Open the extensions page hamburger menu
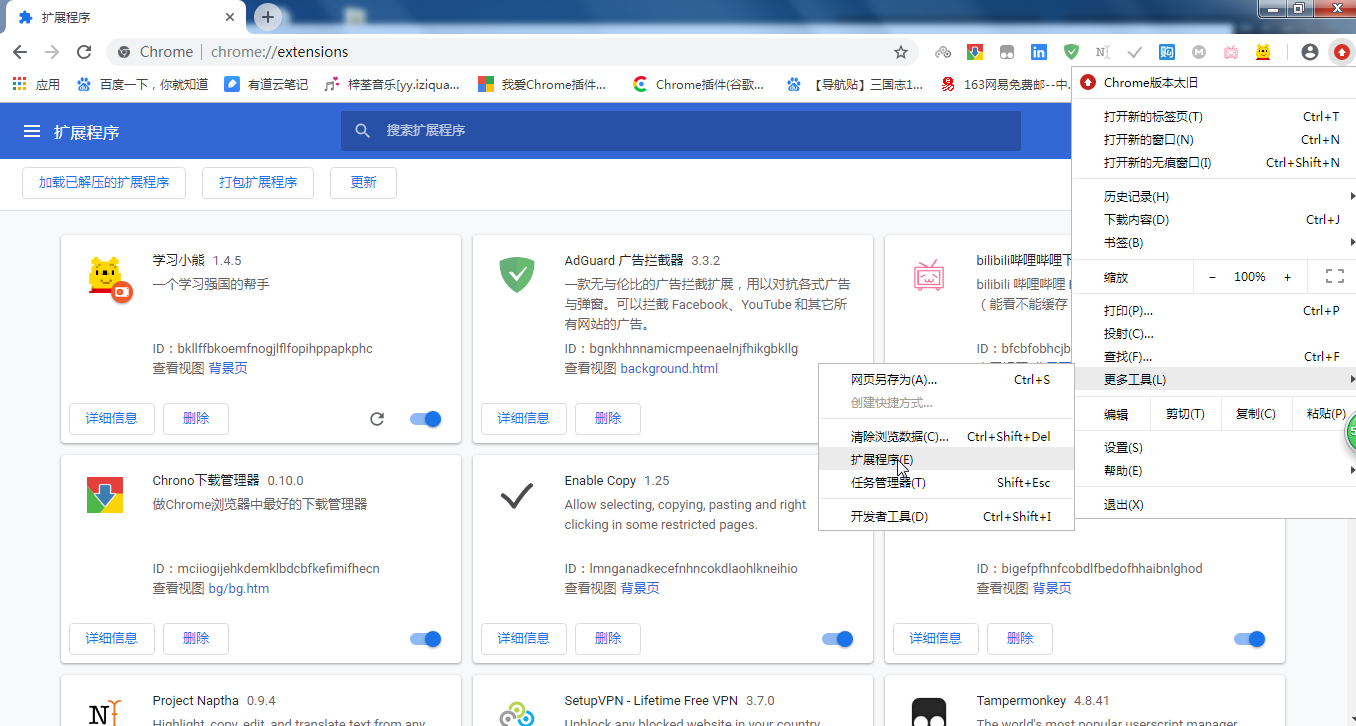The width and height of the screenshot is (1356, 726). pos(32,131)
